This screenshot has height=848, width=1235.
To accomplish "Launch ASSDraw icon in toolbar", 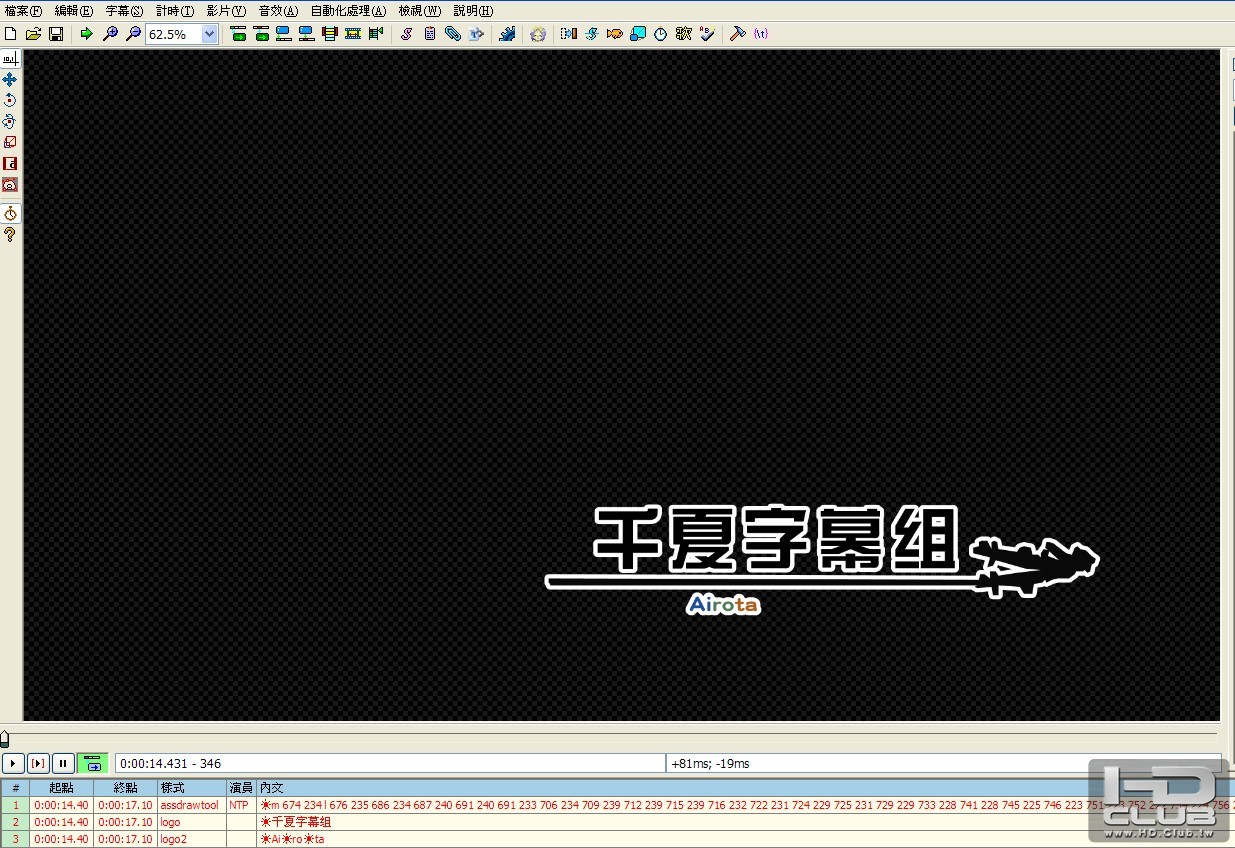I will 538,34.
